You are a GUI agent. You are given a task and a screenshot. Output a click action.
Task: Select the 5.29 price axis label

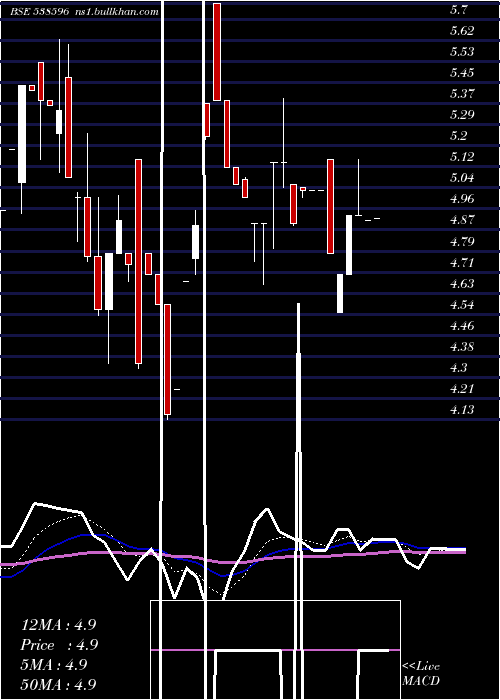pos(462,114)
